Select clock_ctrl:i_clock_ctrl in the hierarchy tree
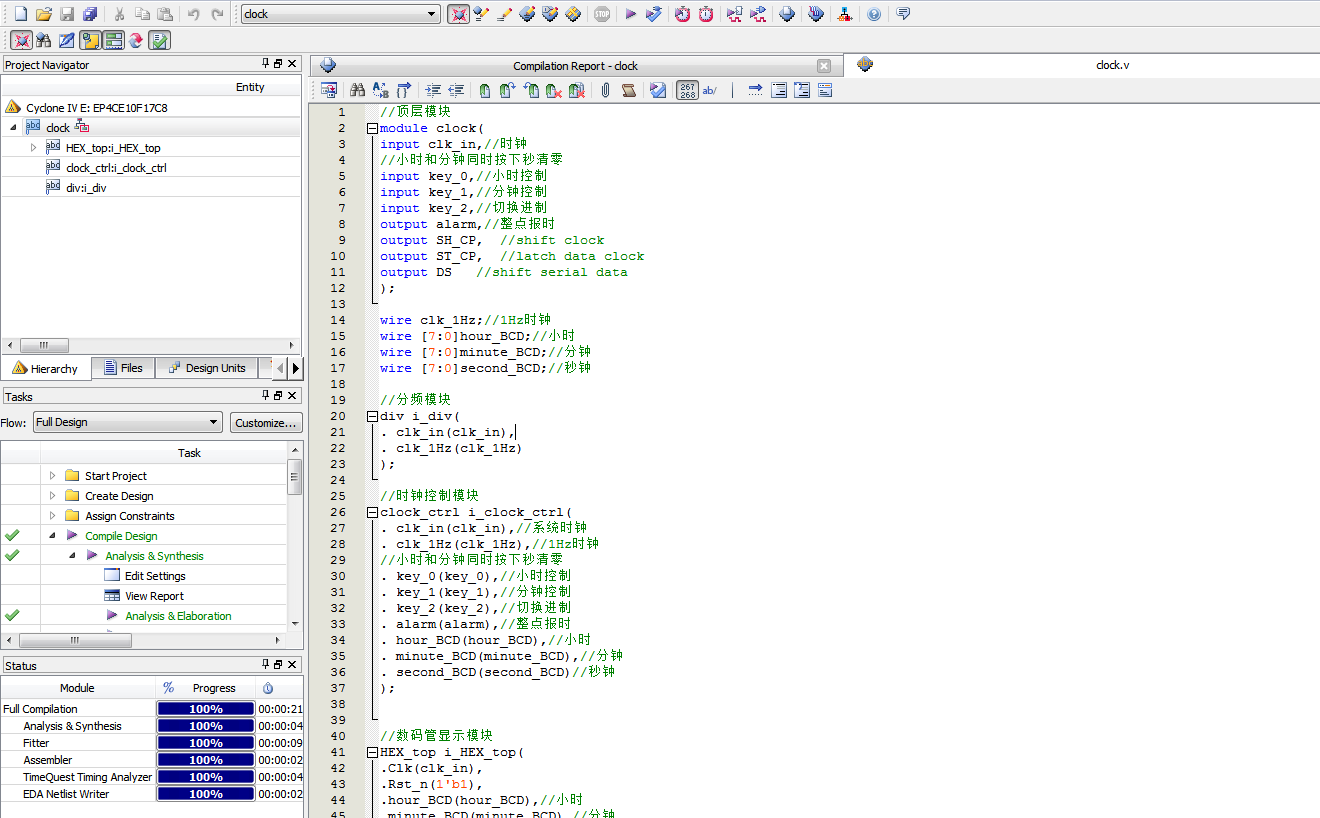This screenshot has width=1320, height=818. tap(116, 167)
